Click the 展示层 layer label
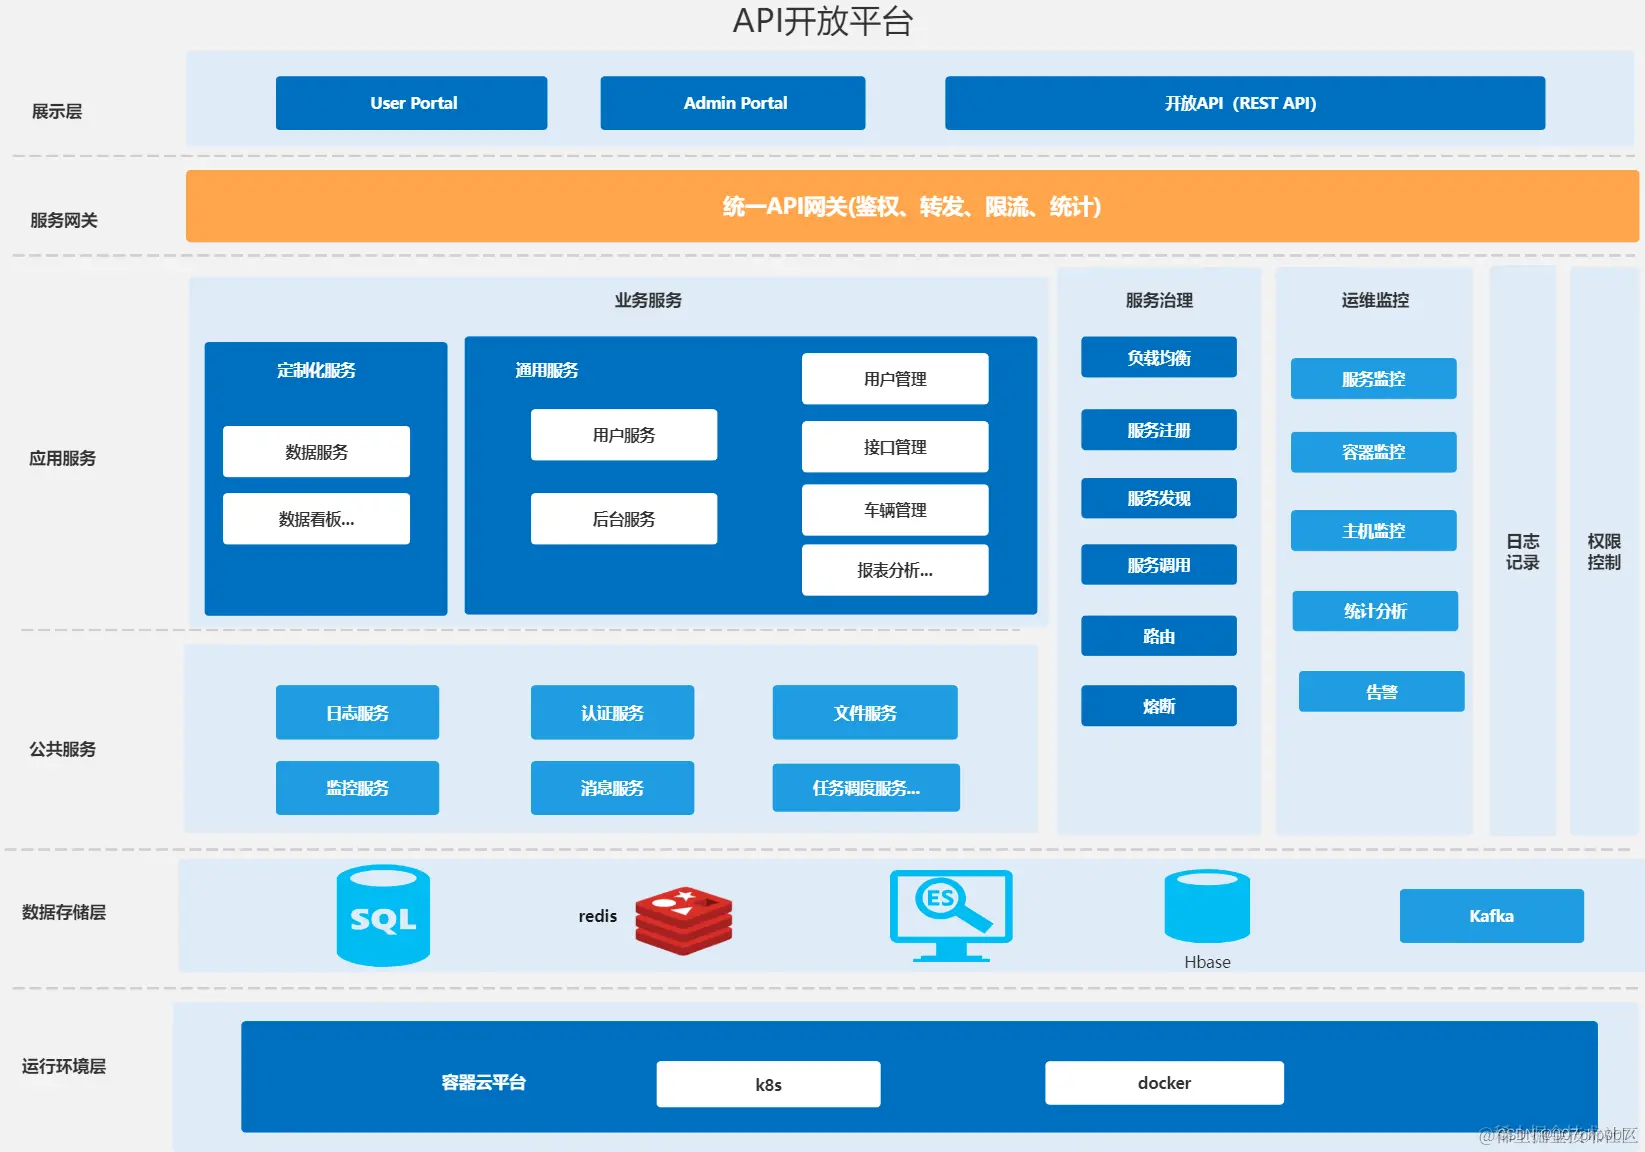1645x1152 pixels. pos(57,111)
